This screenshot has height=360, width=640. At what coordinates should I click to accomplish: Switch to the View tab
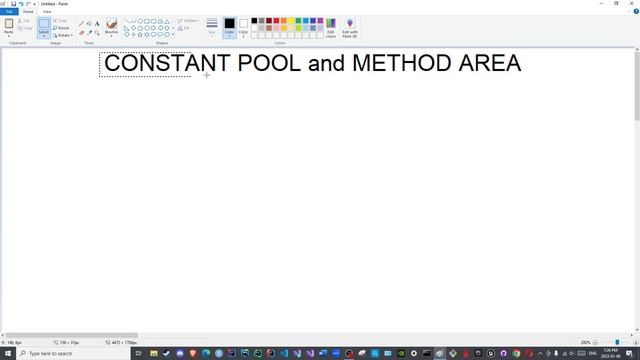pyautogui.click(x=47, y=11)
